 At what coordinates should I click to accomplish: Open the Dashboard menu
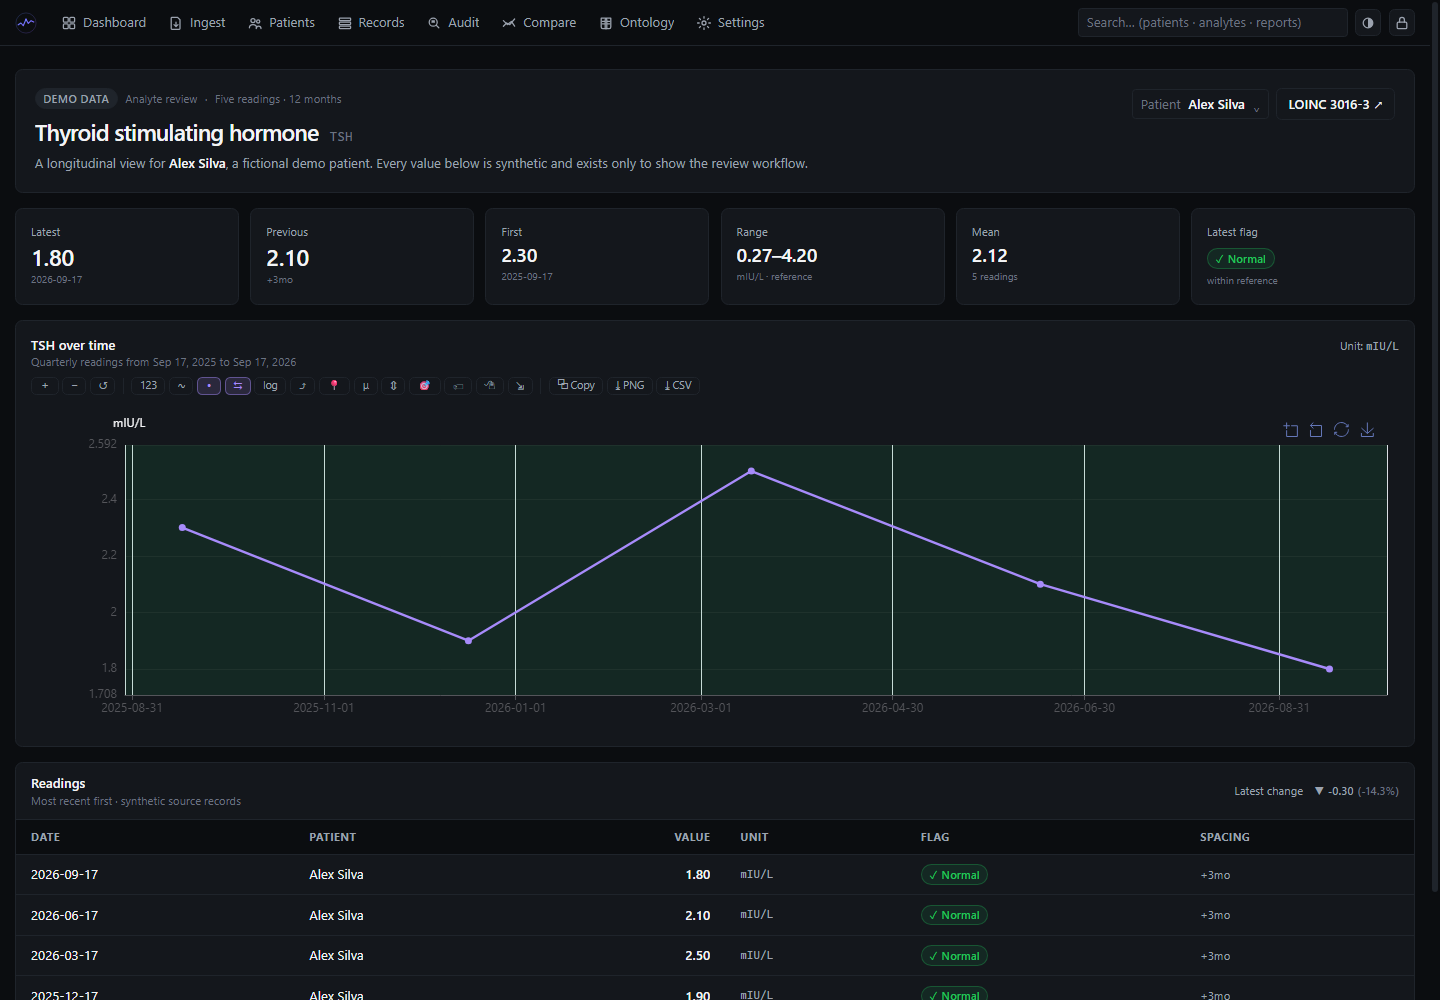[104, 23]
